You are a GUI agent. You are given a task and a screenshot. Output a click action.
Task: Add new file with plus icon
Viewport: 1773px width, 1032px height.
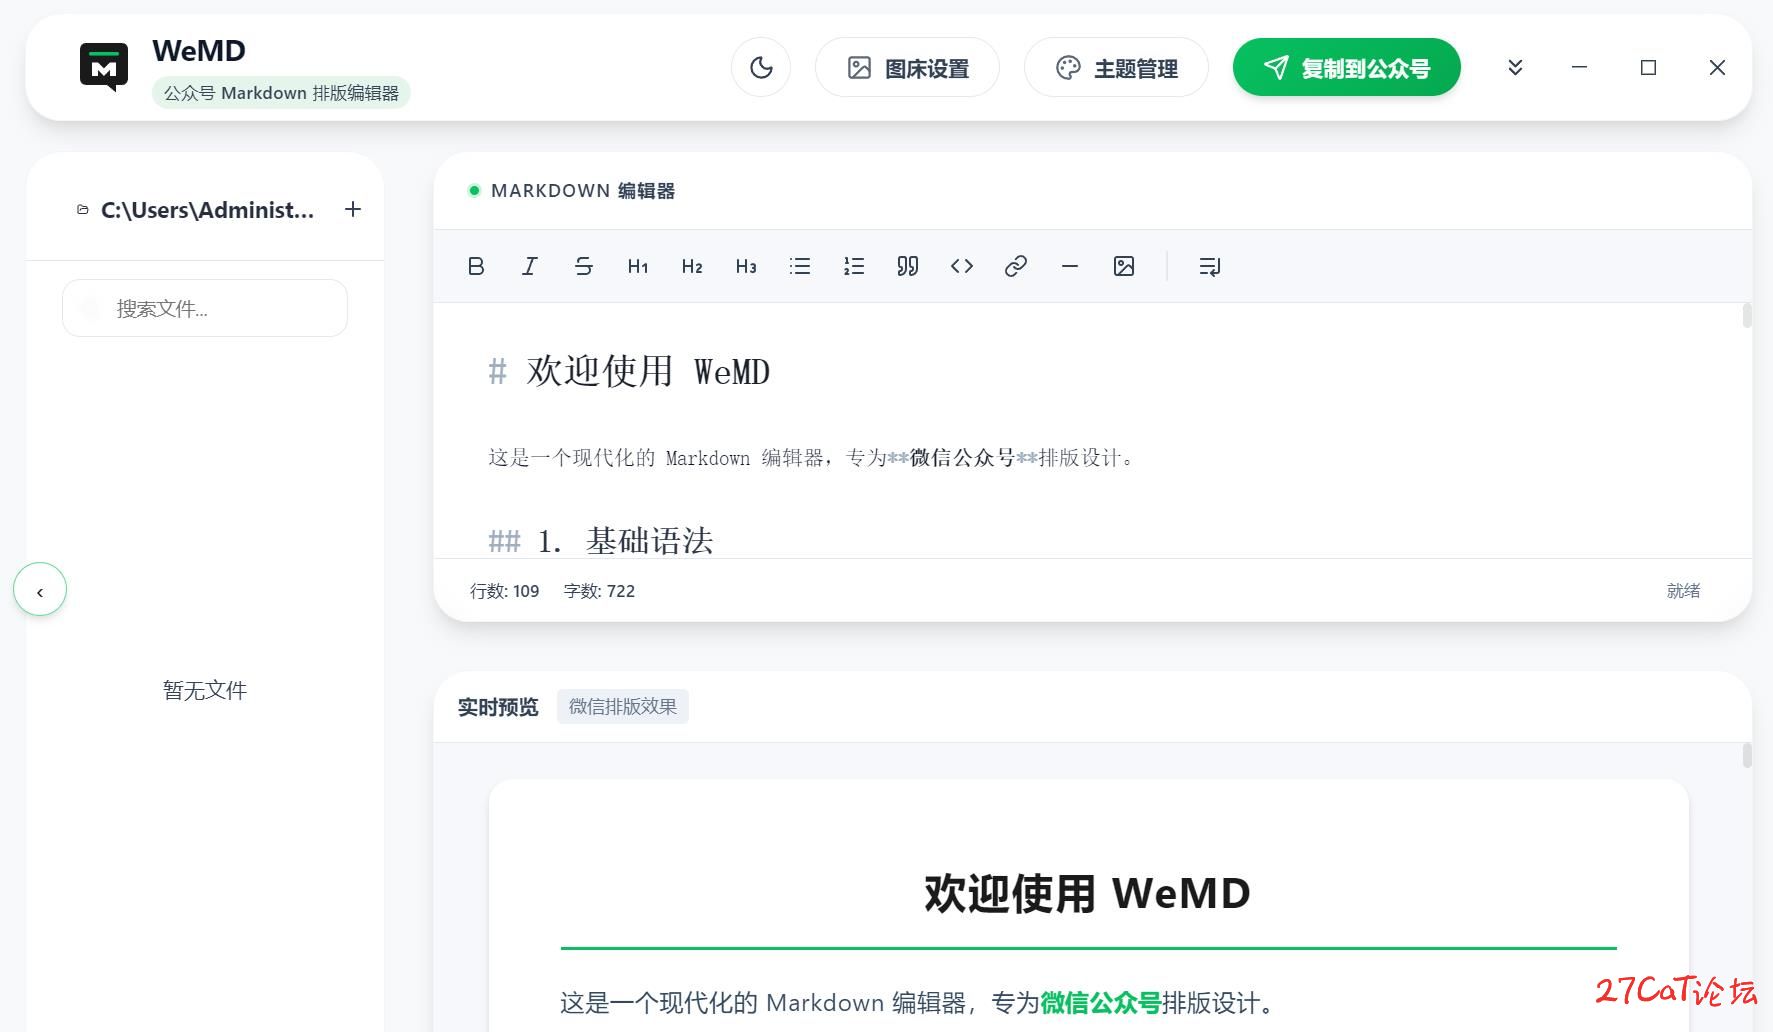[x=353, y=209]
